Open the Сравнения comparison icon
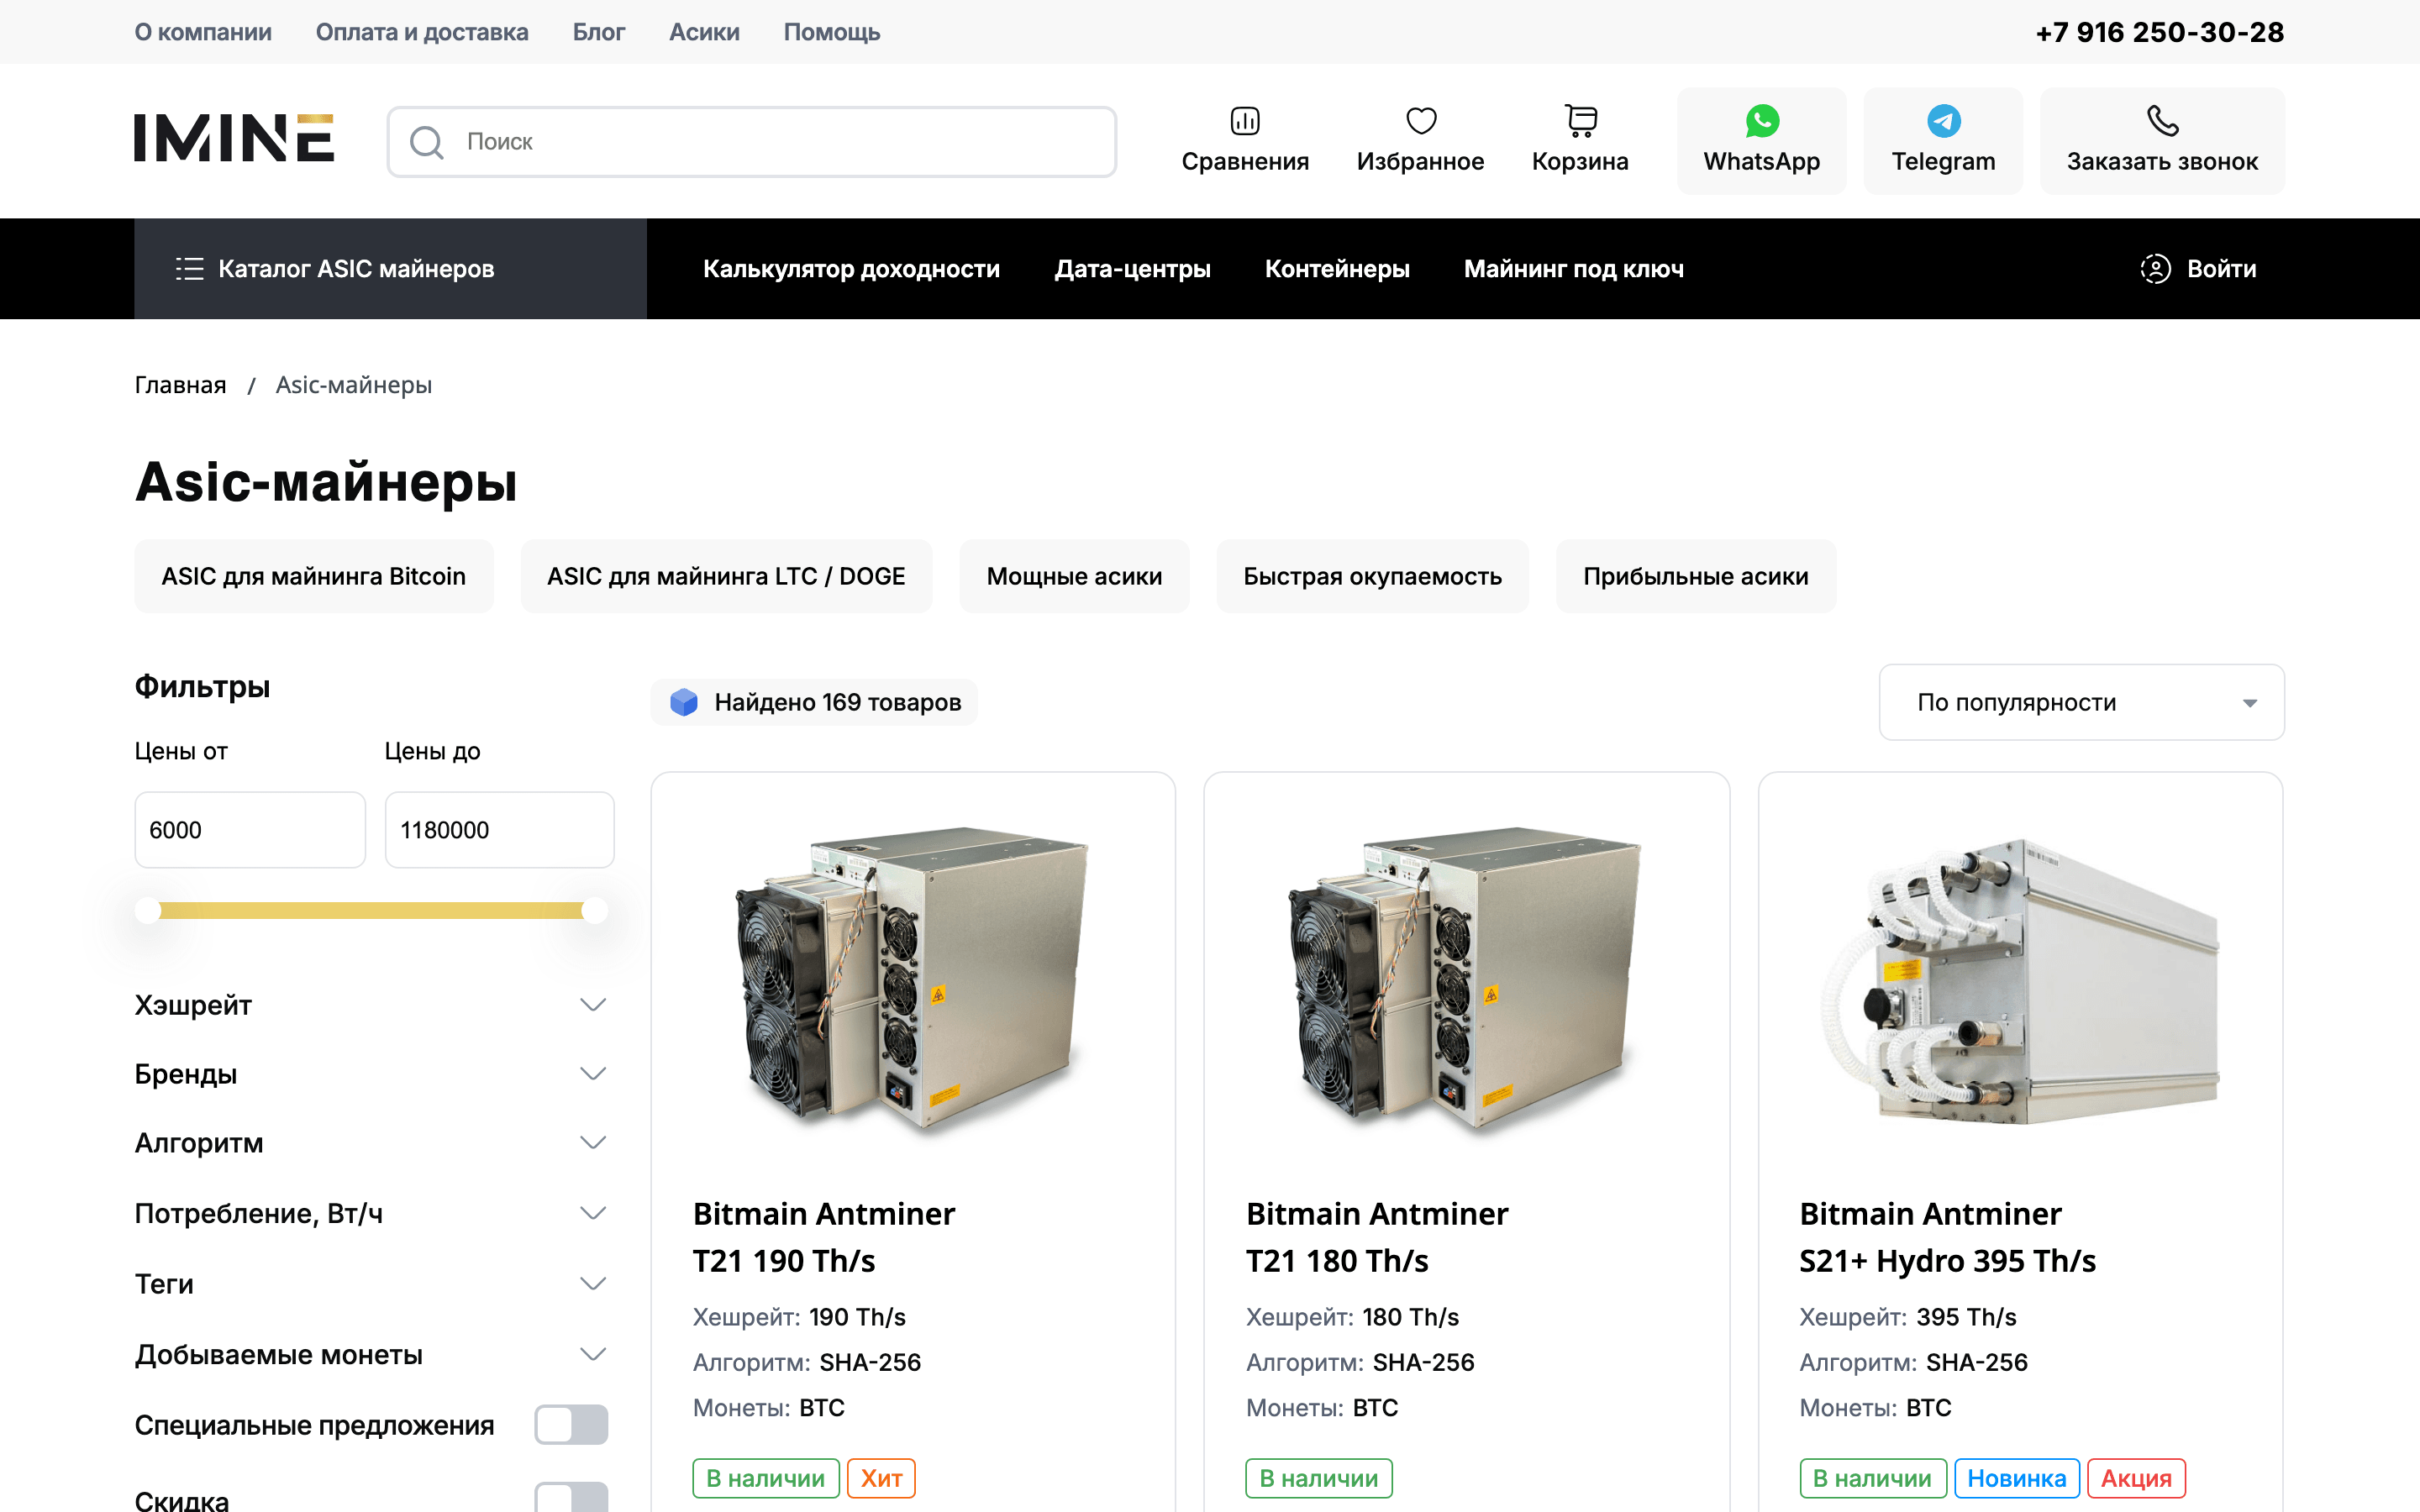The image size is (2420, 1512). [x=1244, y=121]
